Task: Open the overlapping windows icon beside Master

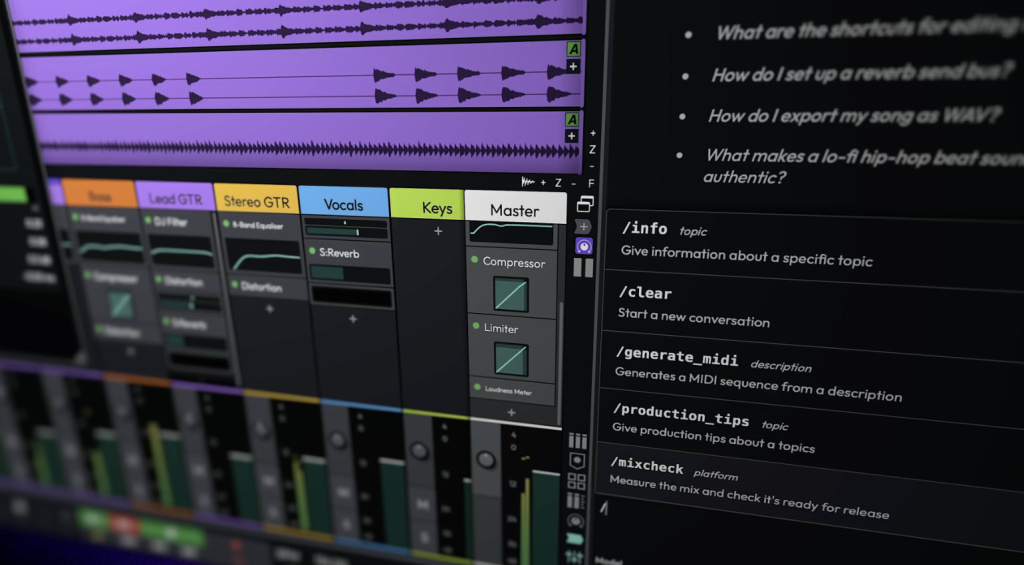Action: [x=585, y=204]
